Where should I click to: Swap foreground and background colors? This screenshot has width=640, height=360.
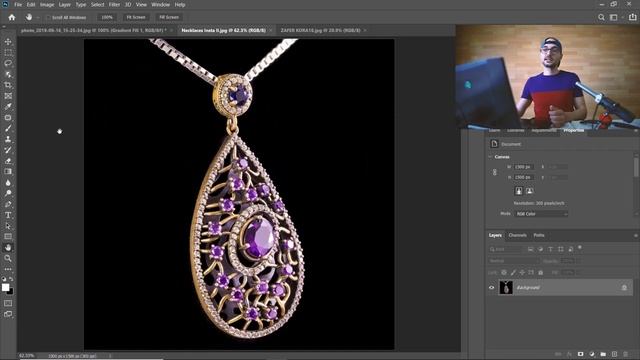click(x=11, y=279)
